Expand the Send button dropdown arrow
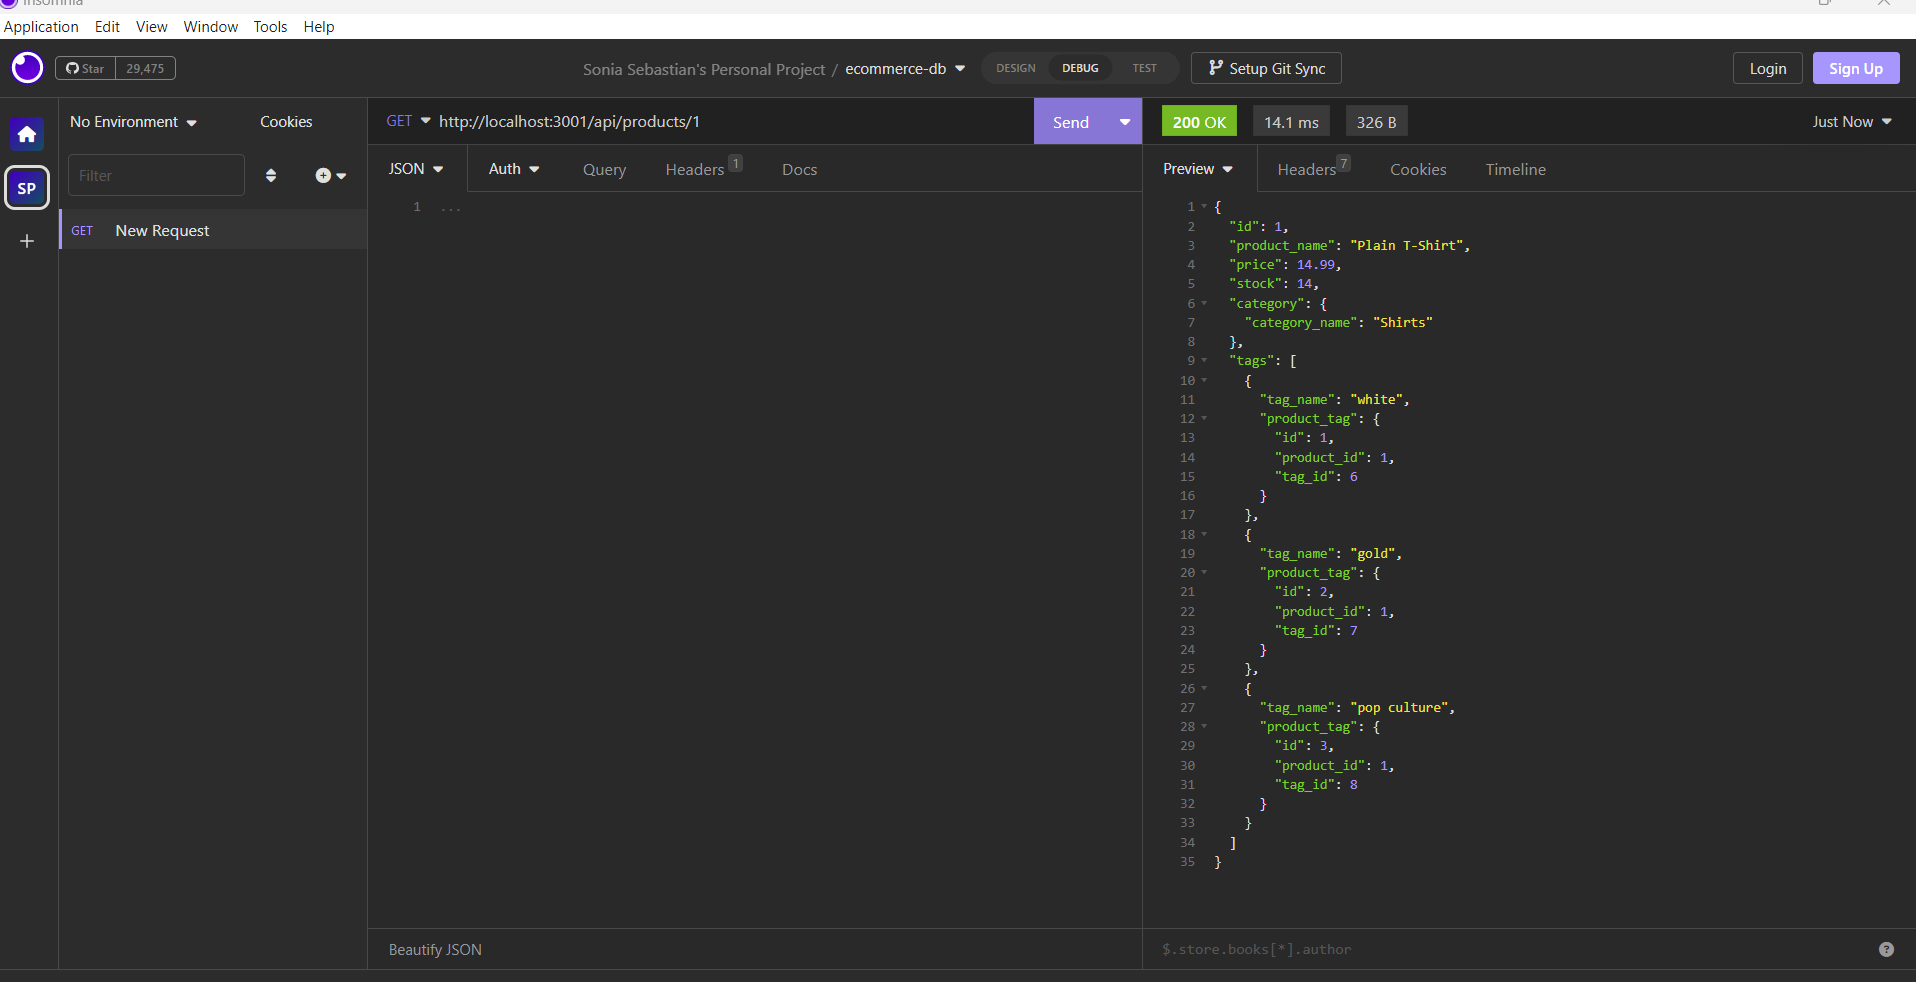The width and height of the screenshot is (1916, 982). click(1123, 121)
